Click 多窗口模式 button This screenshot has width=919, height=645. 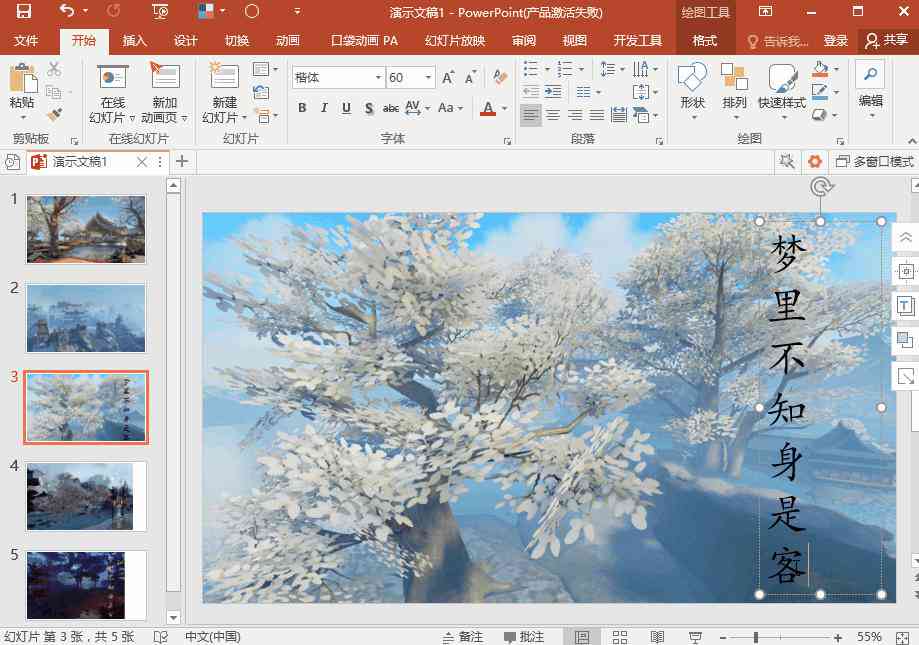[874, 161]
